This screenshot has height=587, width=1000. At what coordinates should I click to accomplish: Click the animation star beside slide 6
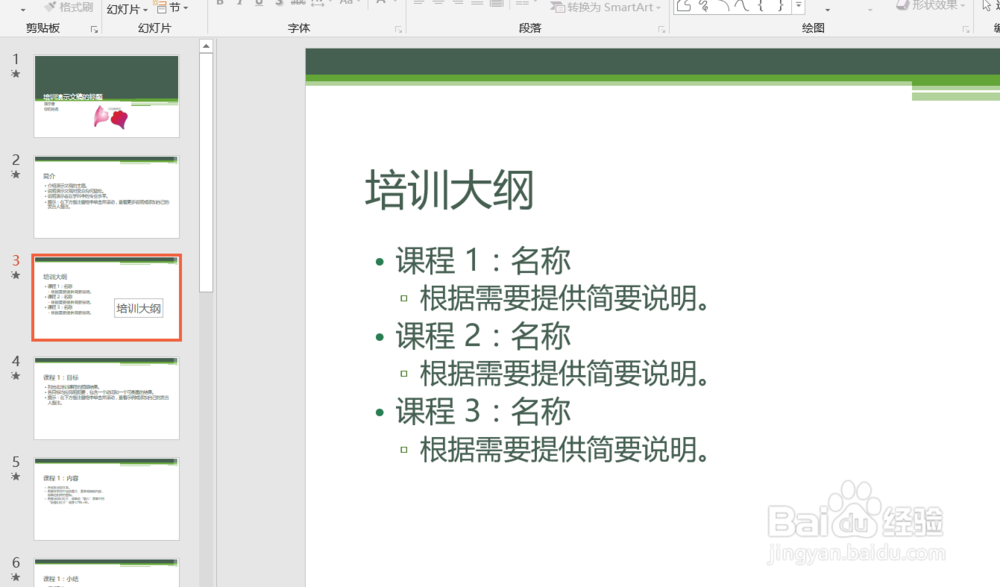[16, 577]
